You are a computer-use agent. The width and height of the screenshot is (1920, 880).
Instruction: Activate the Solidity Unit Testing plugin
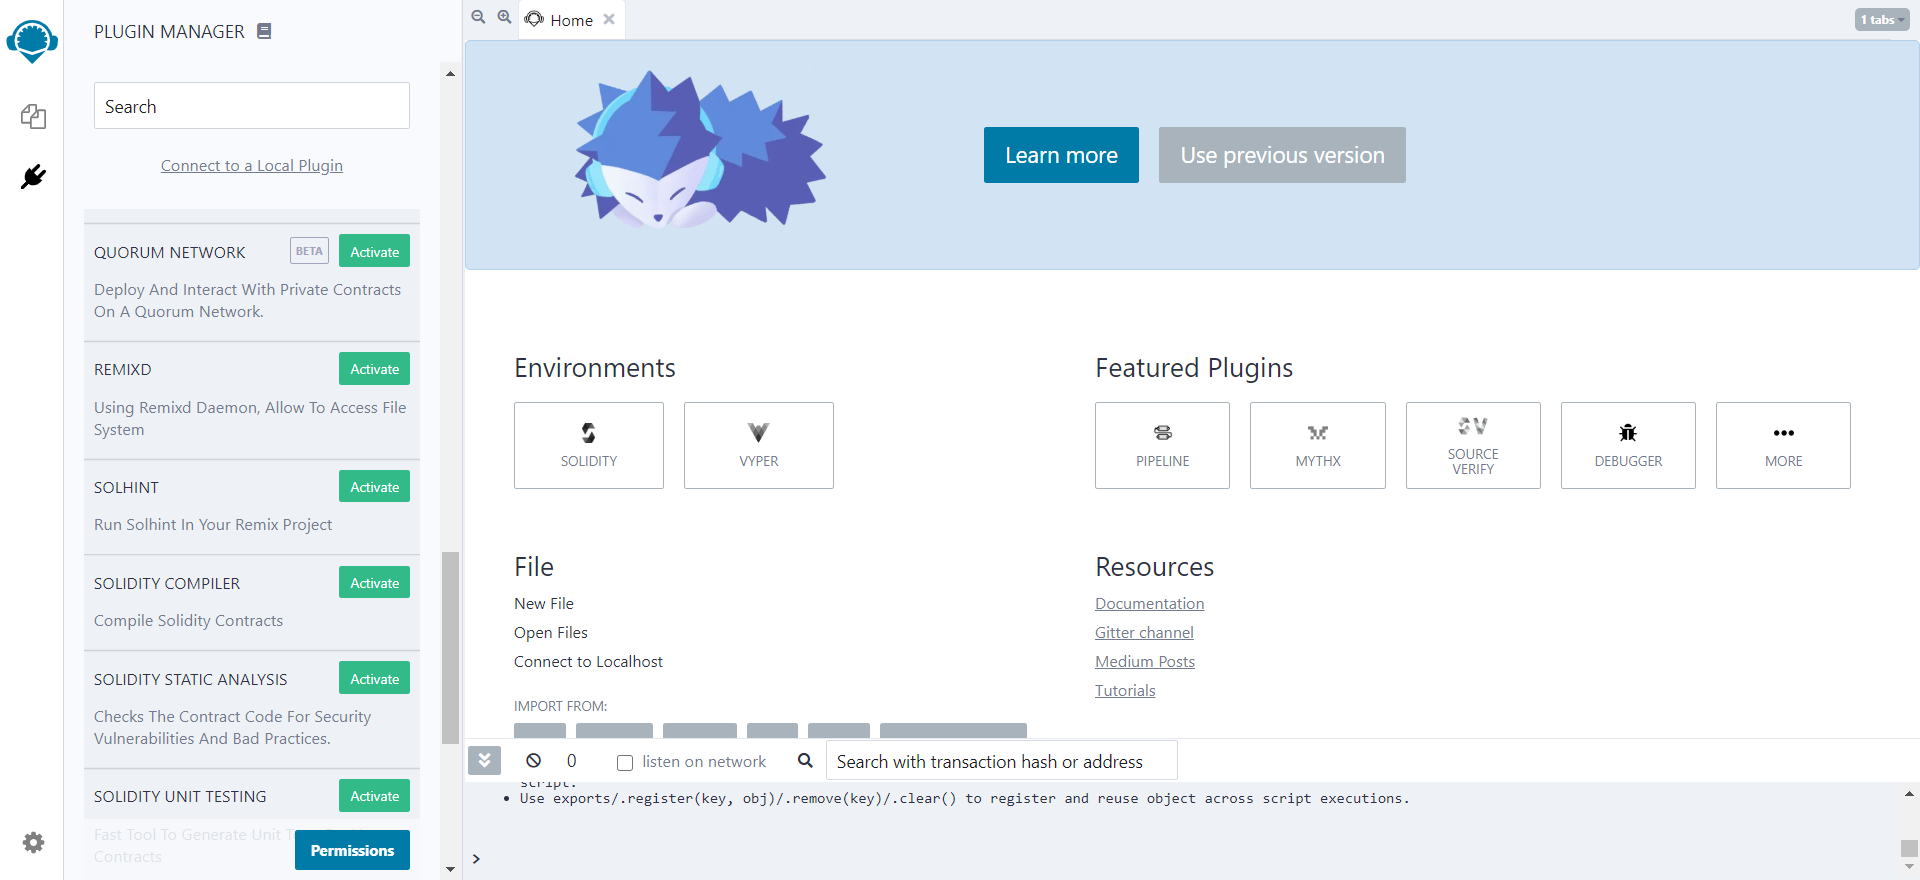pos(374,796)
